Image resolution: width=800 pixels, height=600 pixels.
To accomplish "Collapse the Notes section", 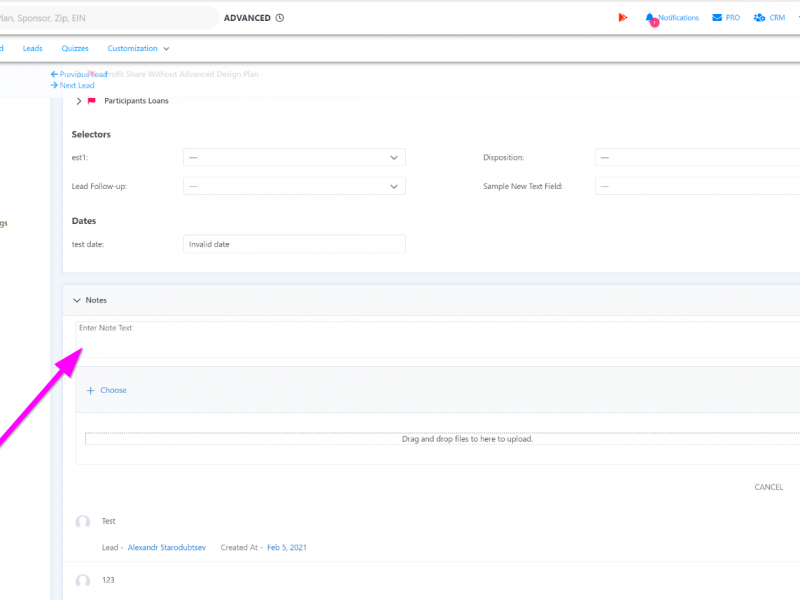I will [77, 300].
